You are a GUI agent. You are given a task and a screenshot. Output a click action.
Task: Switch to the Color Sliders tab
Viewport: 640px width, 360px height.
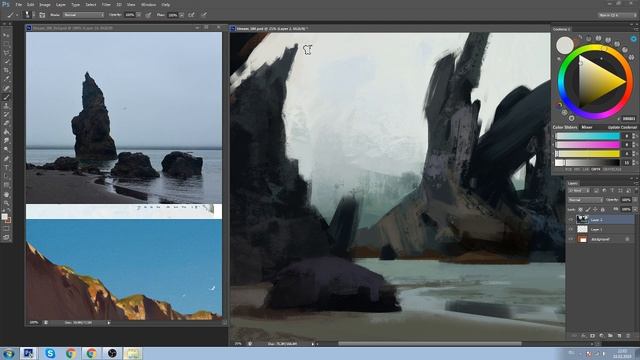(565, 127)
